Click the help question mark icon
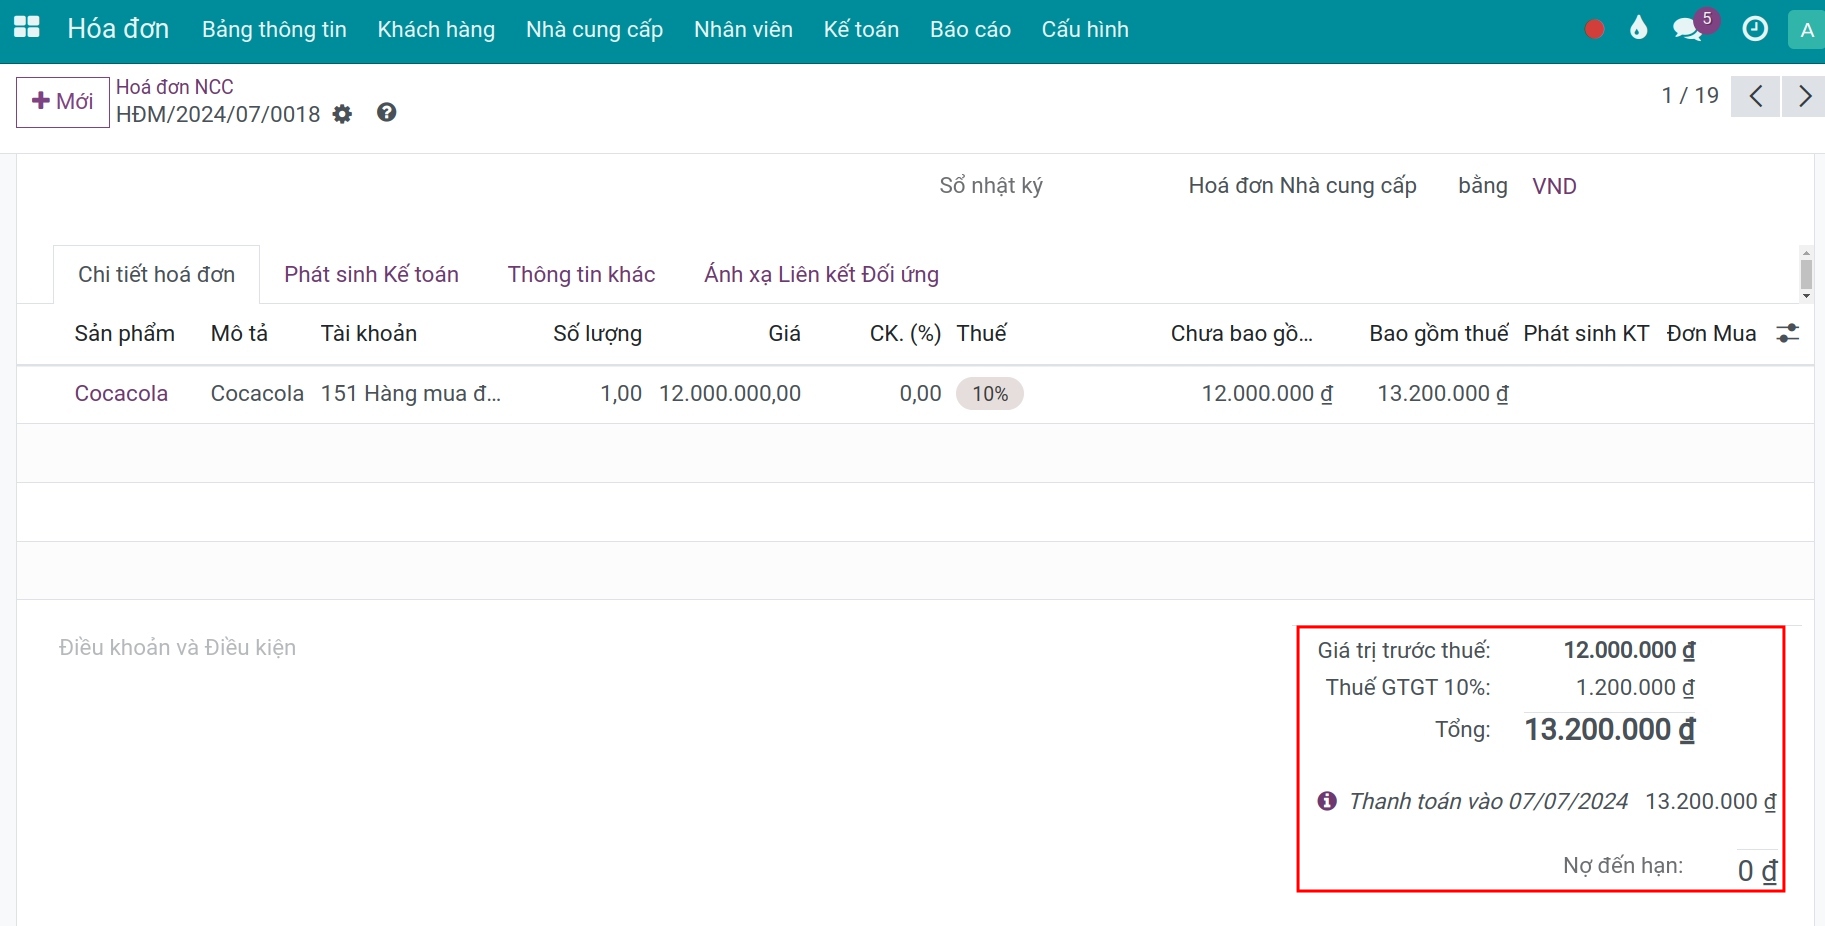Image resolution: width=1825 pixels, height=926 pixels. 387,113
